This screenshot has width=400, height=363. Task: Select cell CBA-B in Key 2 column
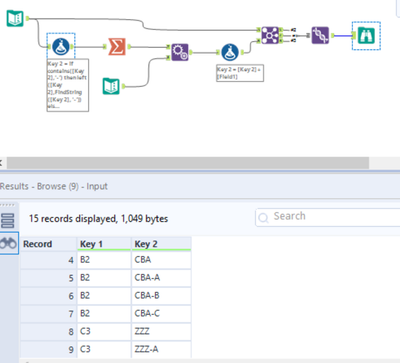pos(161,296)
